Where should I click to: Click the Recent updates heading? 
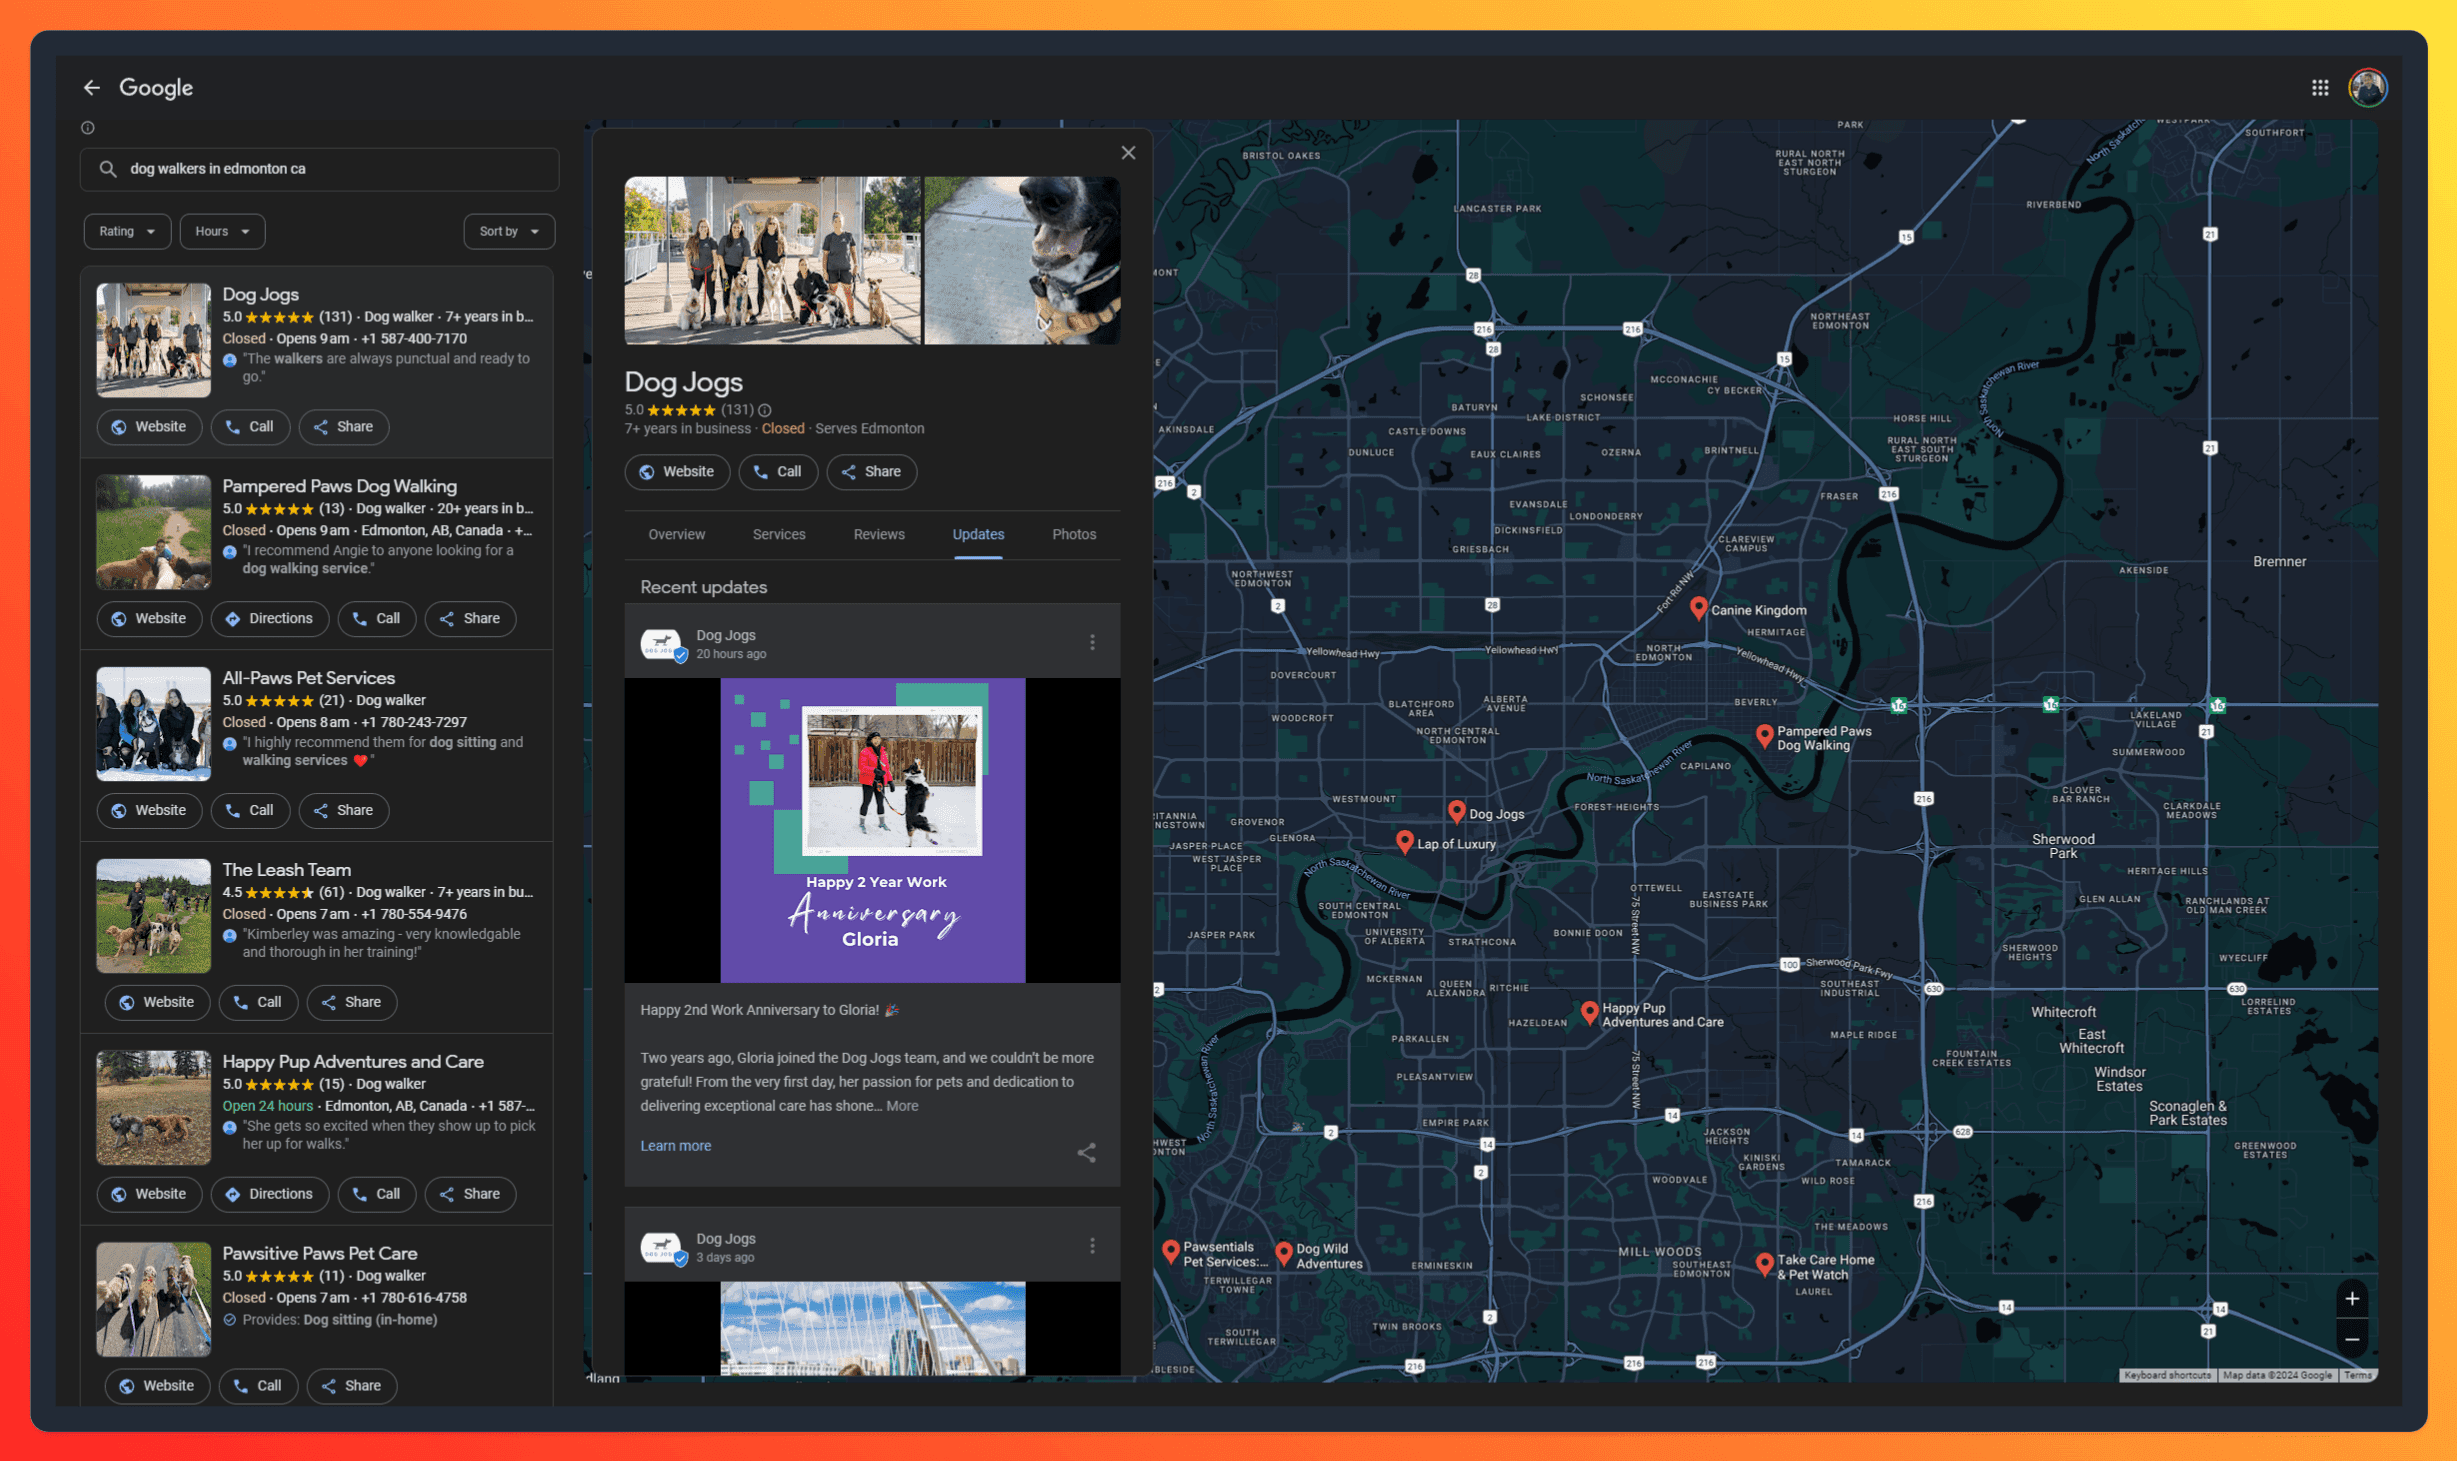coord(704,588)
